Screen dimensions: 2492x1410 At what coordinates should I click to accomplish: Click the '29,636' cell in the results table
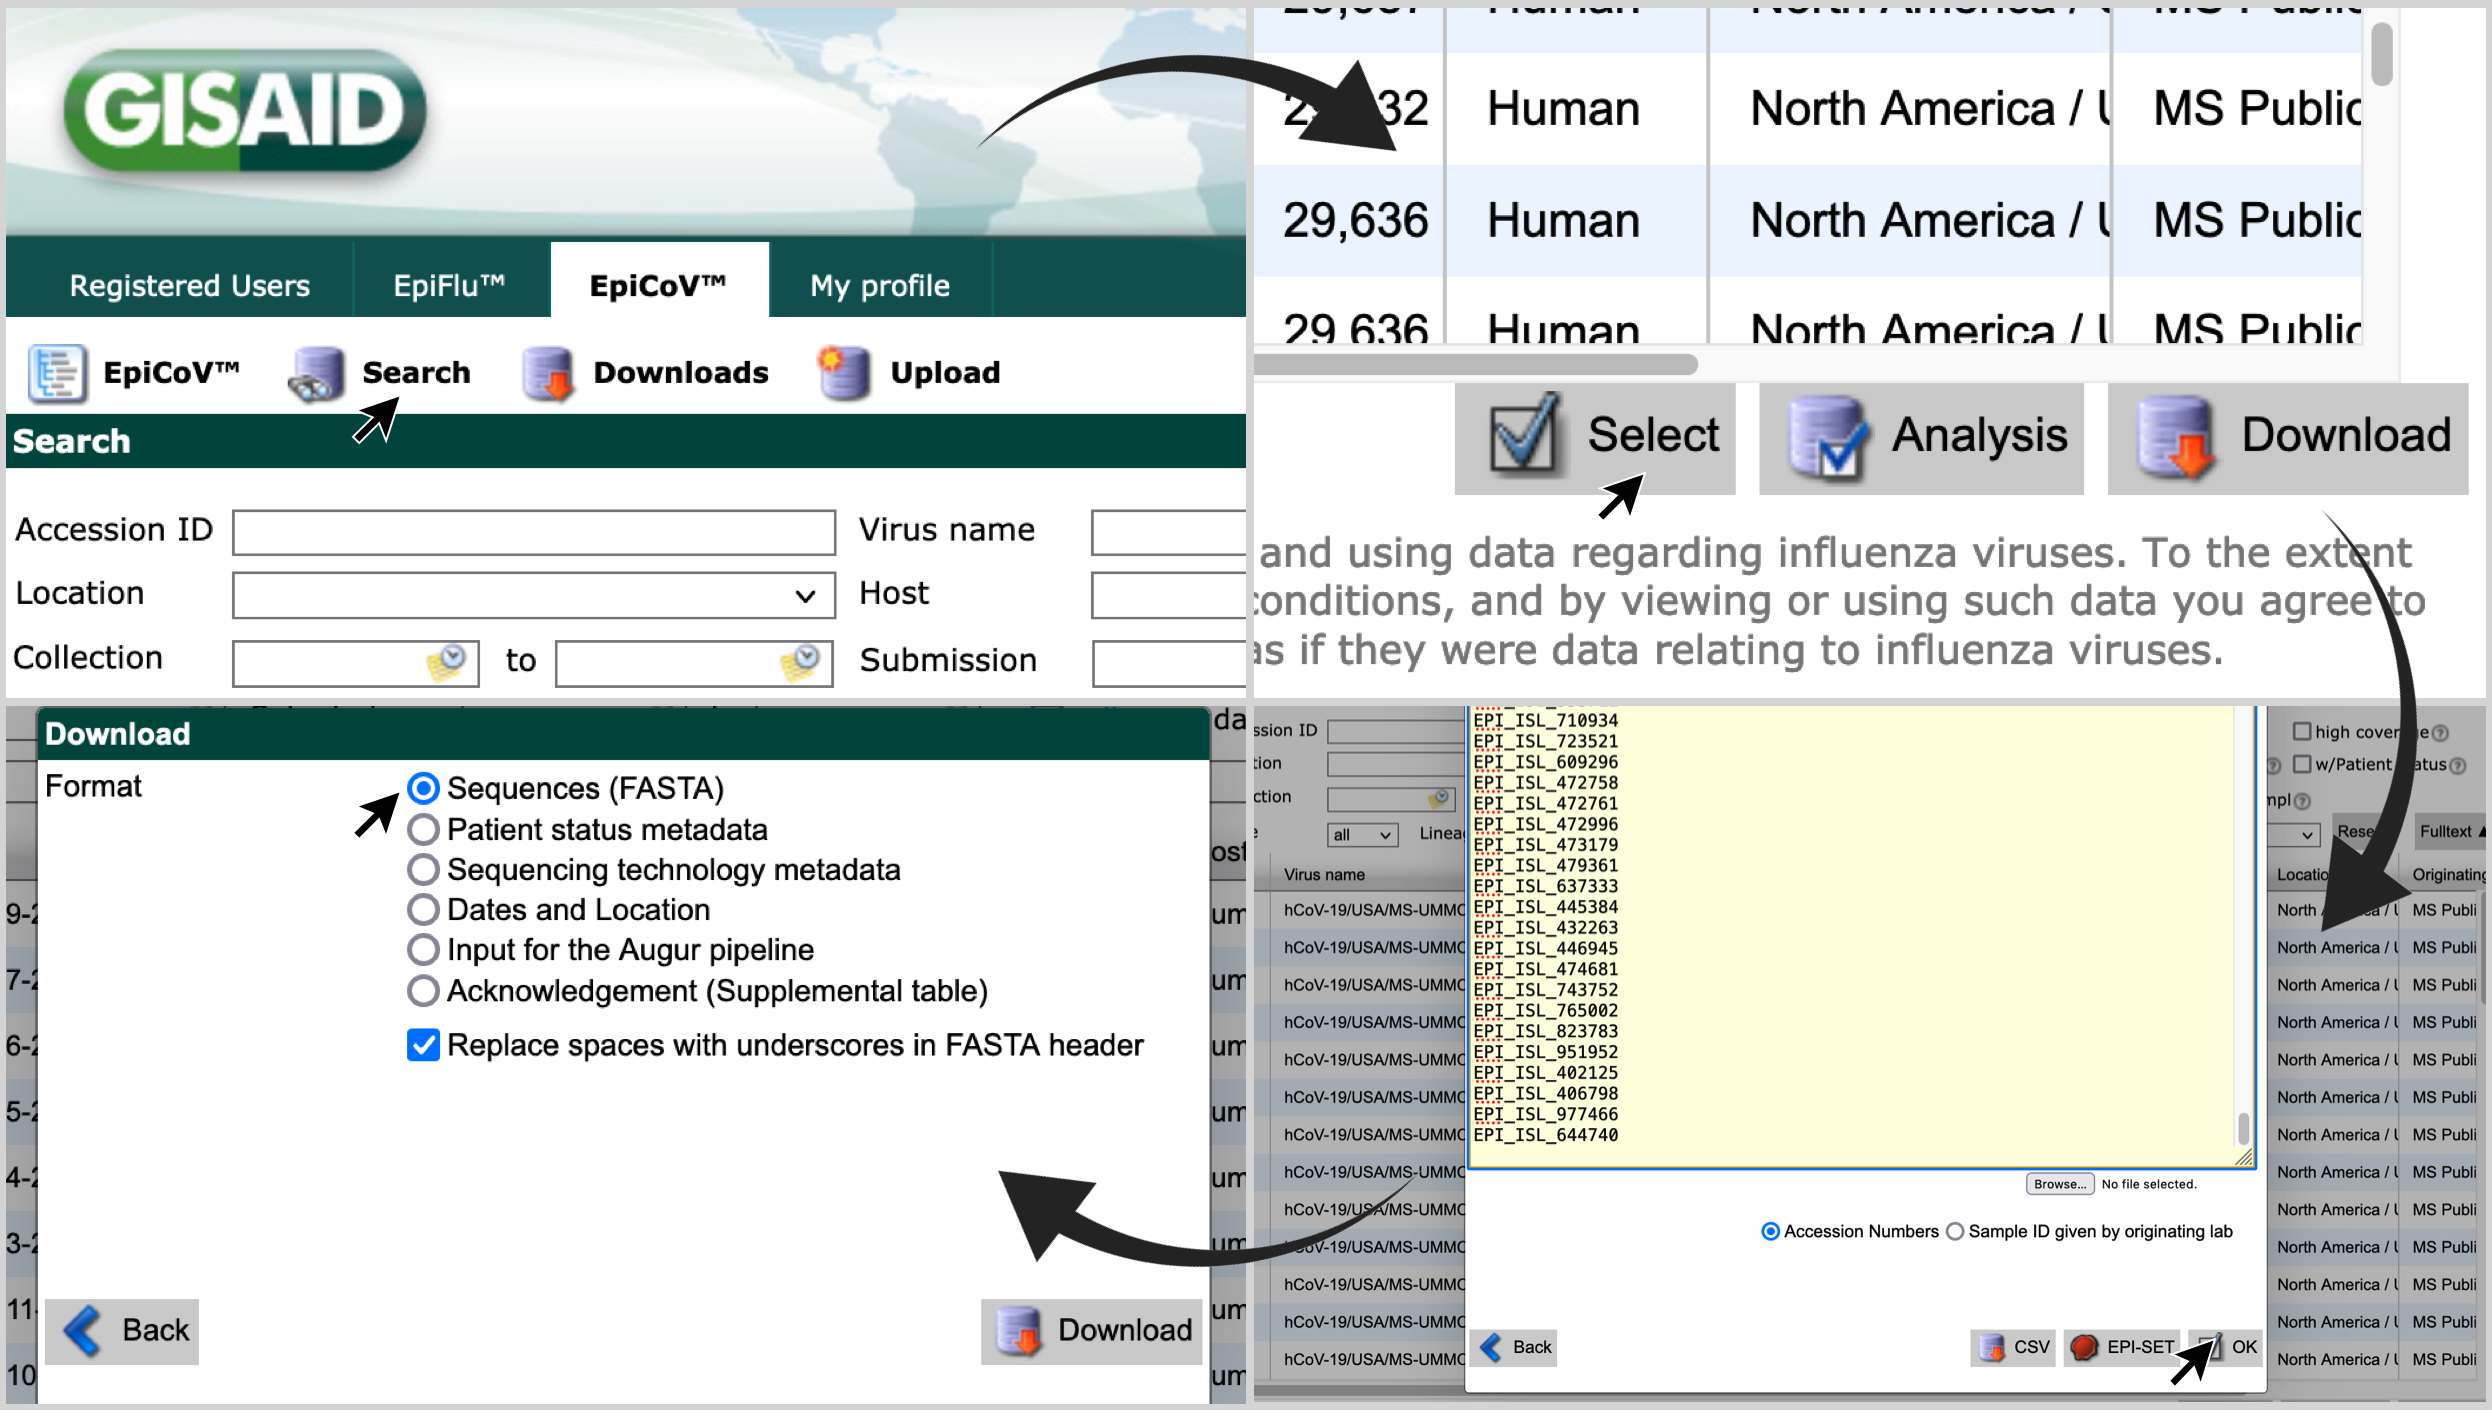(1355, 221)
